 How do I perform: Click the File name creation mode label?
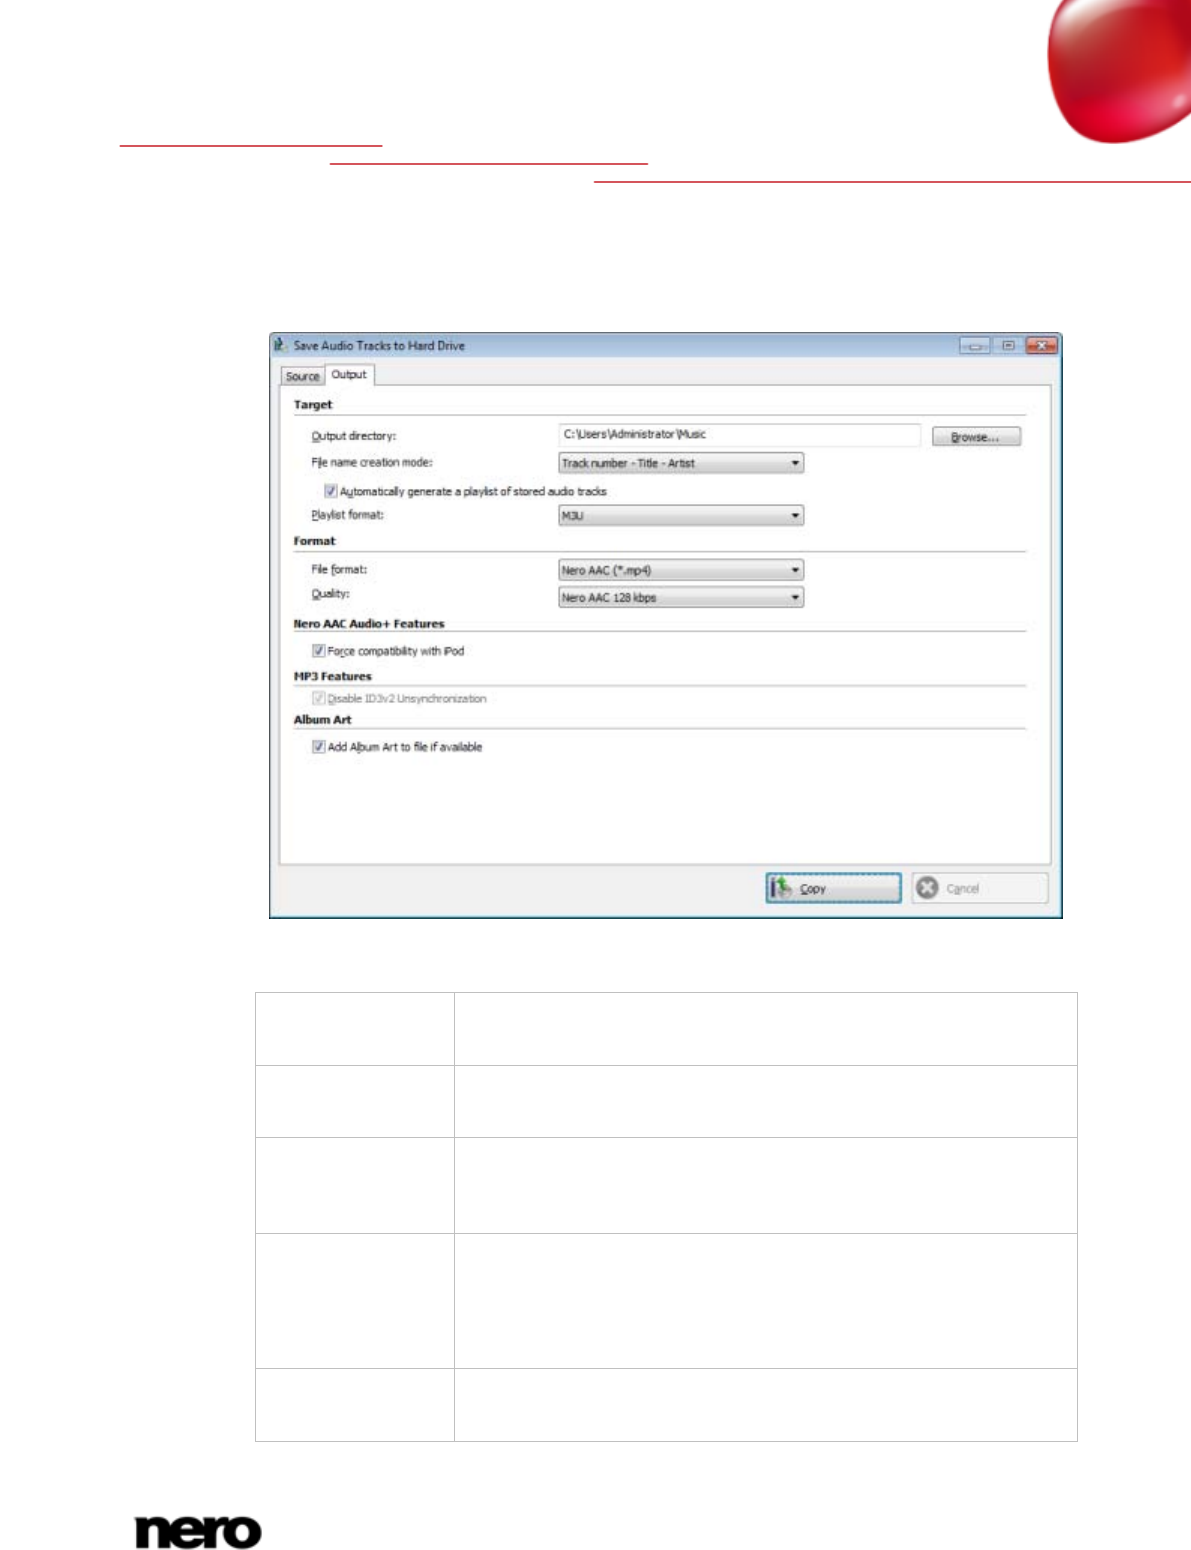point(372,462)
